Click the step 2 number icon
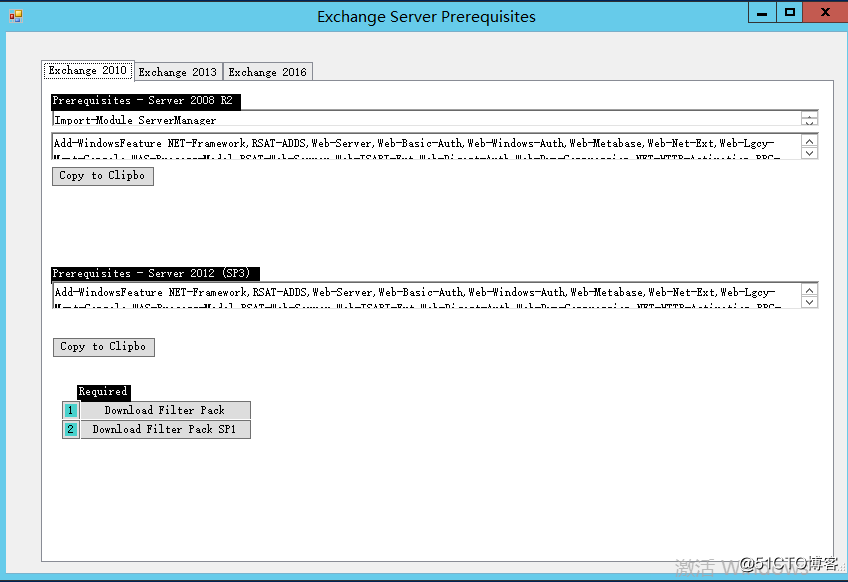 (71, 429)
